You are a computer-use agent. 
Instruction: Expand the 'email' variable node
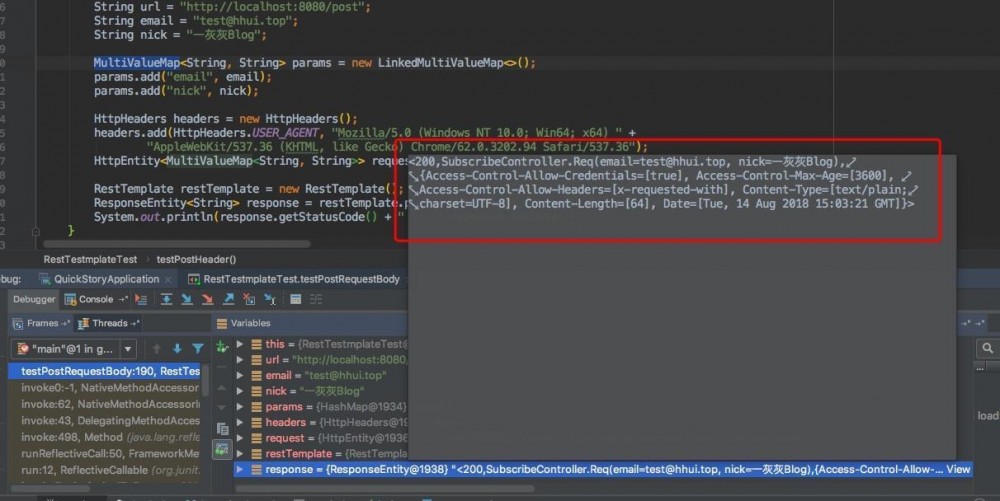coord(240,375)
